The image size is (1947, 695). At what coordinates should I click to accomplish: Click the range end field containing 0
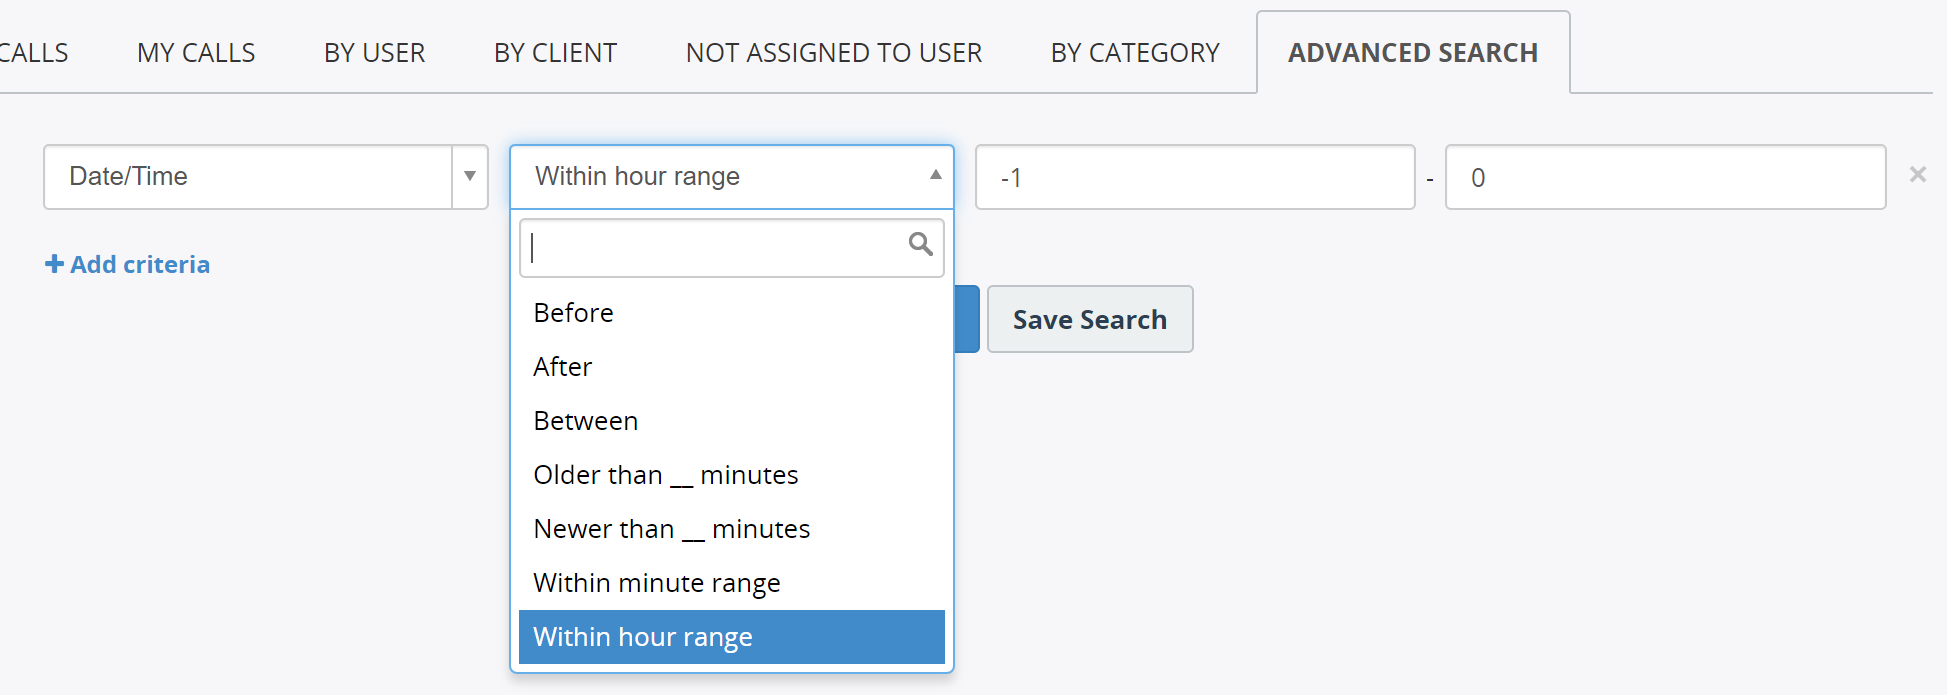point(1666,177)
